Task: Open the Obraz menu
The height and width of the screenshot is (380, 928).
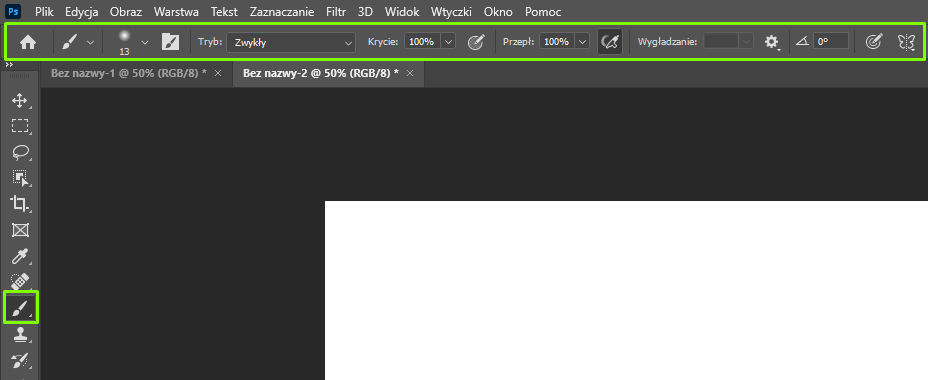Action: click(125, 12)
